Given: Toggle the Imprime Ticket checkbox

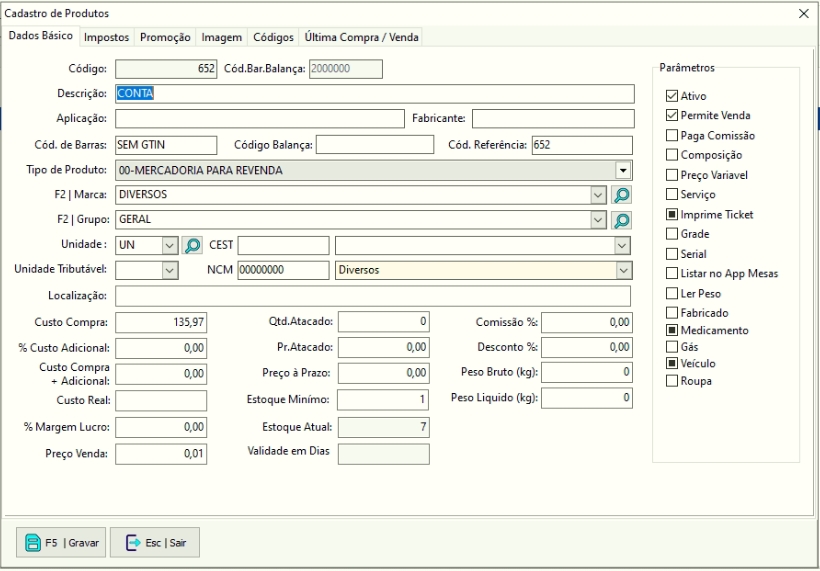Looking at the screenshot, I should pyautogui.click(x=672, y=214).
